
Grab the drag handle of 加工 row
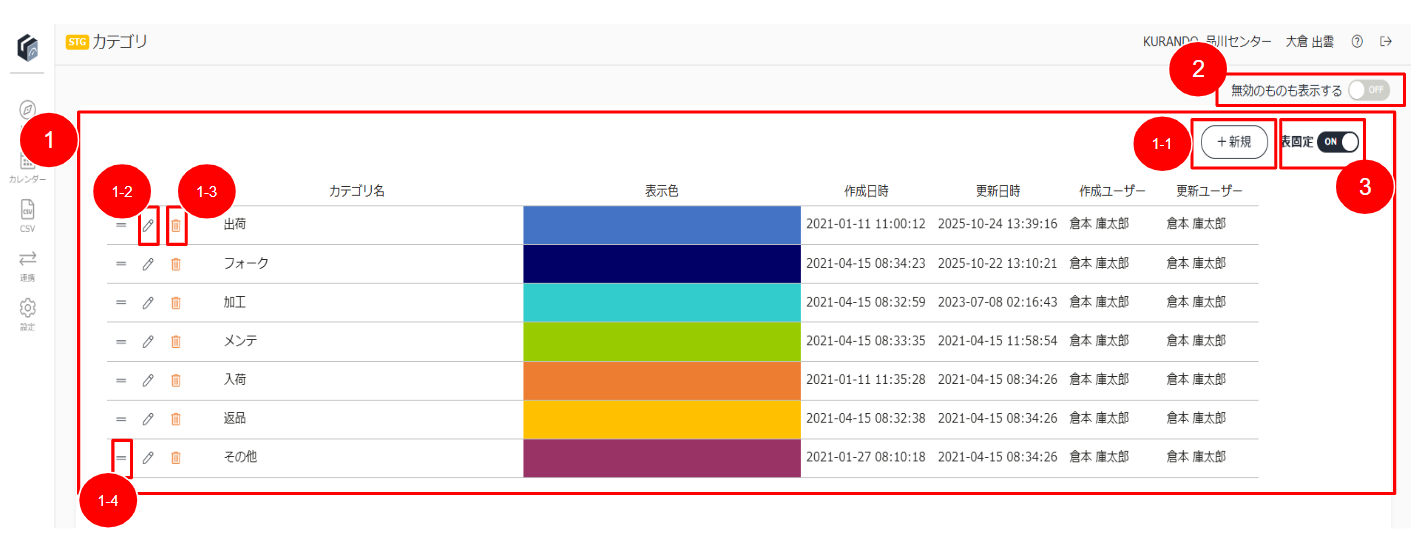(121, 302)
